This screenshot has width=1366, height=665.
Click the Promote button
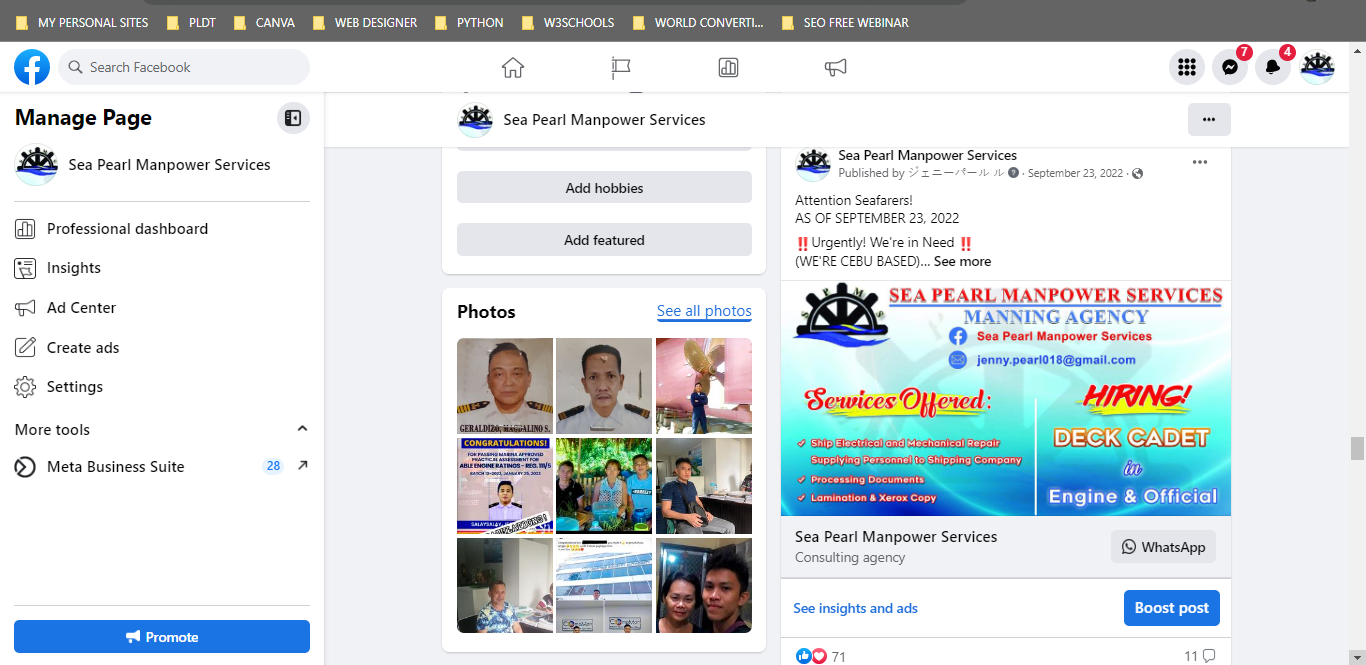click(x=162, y=637)
